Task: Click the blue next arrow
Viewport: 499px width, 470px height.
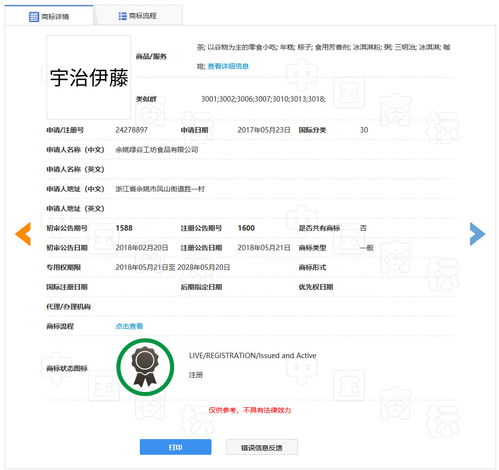Action: 477,234
